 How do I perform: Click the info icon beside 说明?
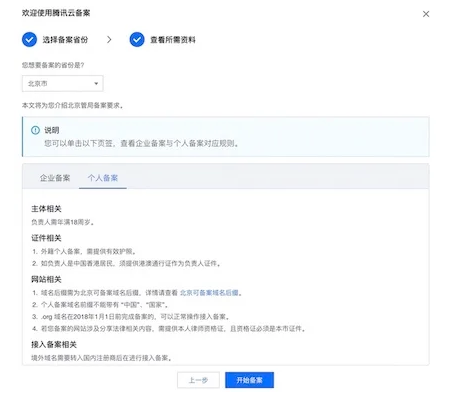pos(35,130)
